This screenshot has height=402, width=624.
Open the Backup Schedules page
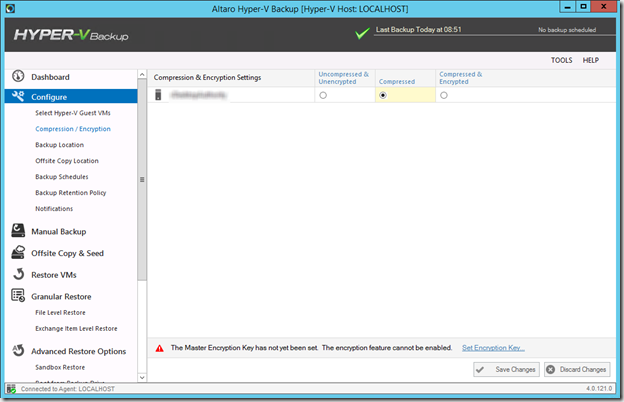tap(62, 177)
